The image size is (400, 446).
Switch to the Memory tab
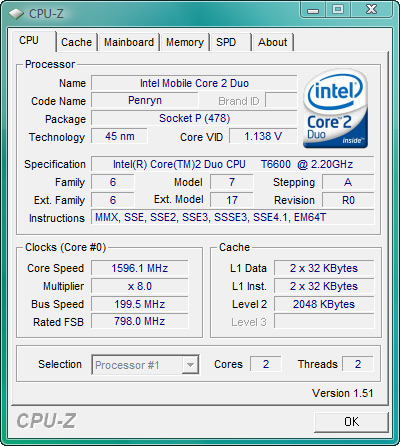tap(185, 42)
